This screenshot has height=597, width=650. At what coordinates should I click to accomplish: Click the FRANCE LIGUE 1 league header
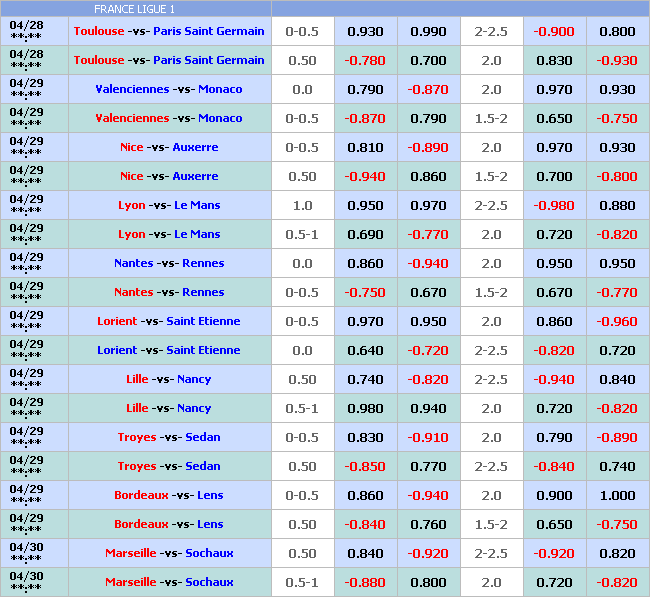click(134, 9)
